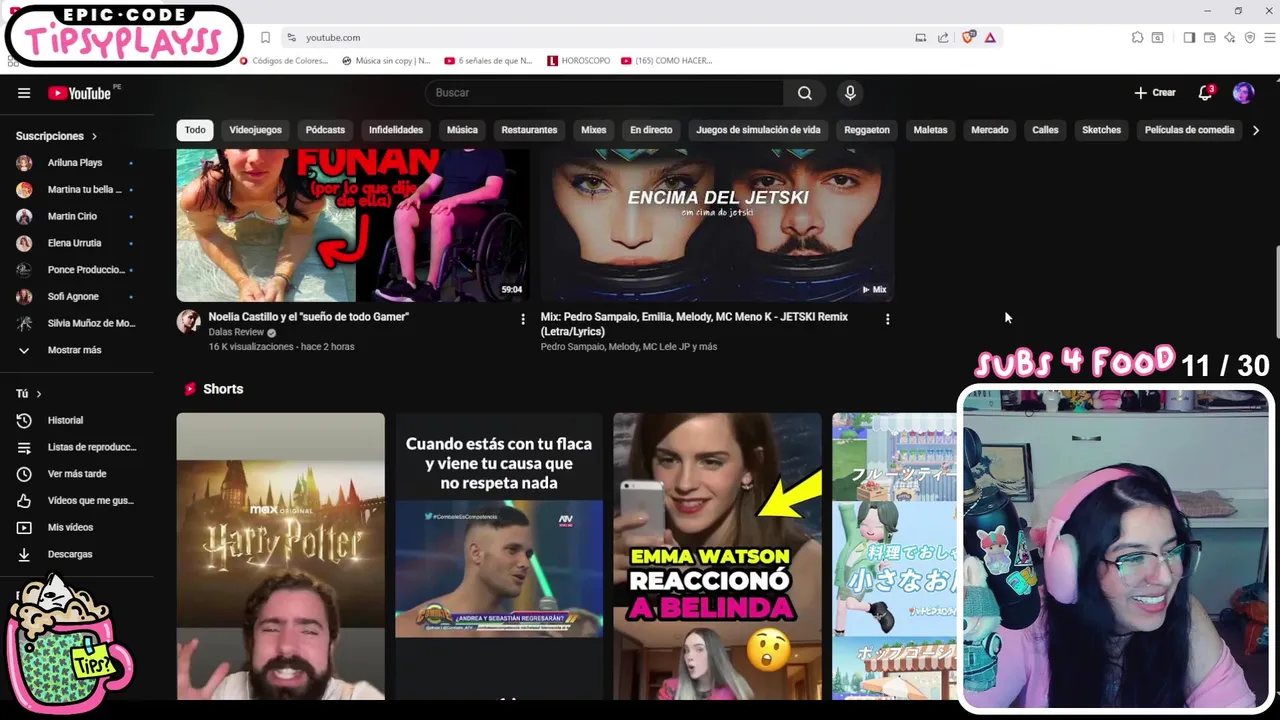
Task: Click the search magnifier button
Action: [804, 93]
